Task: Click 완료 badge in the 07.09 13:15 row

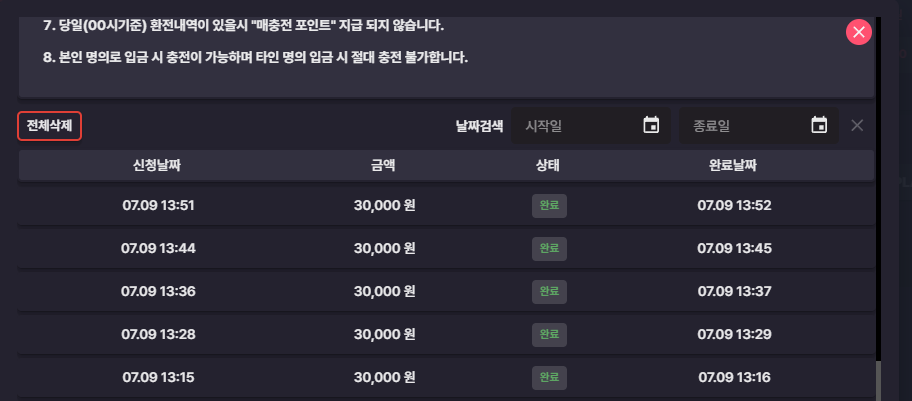Action: [549, 378]
